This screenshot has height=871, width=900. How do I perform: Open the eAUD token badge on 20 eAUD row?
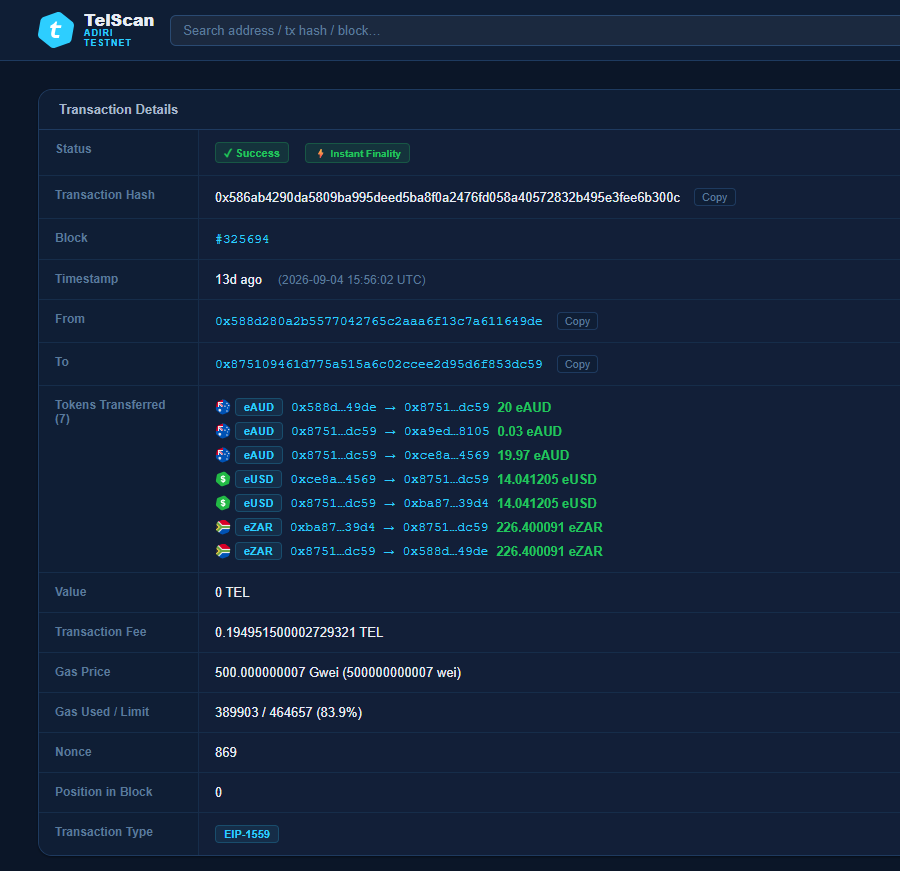[x=258, y=407]
